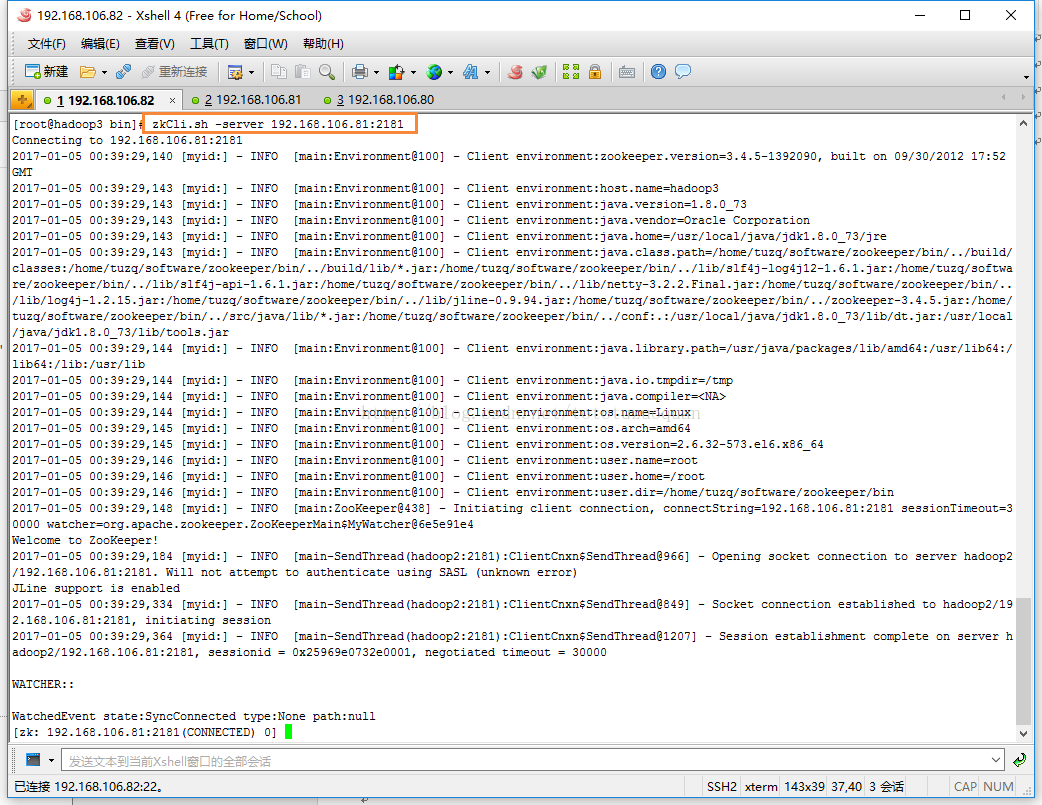Click the printer icon
1042x805 pixels.
(360, 72)
